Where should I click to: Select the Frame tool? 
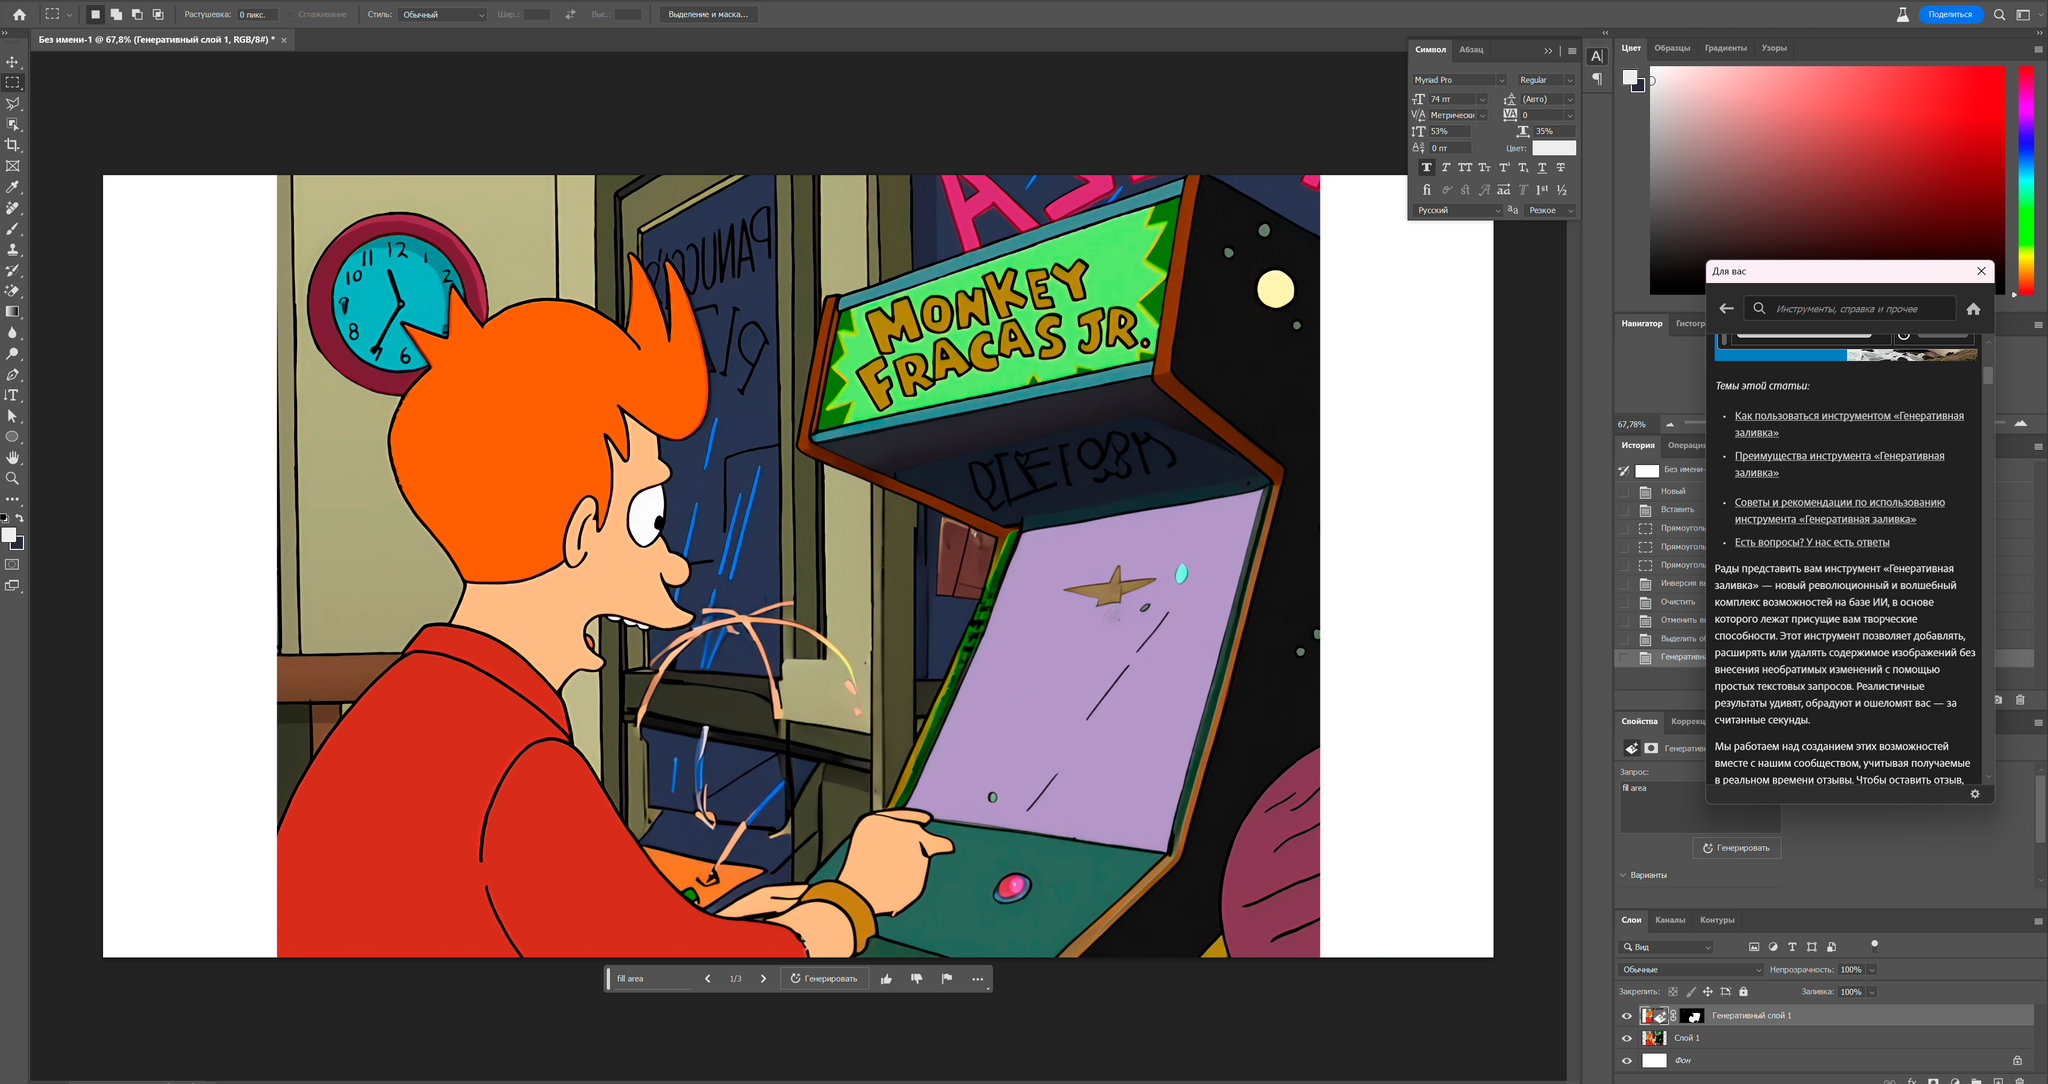point(13,166)
